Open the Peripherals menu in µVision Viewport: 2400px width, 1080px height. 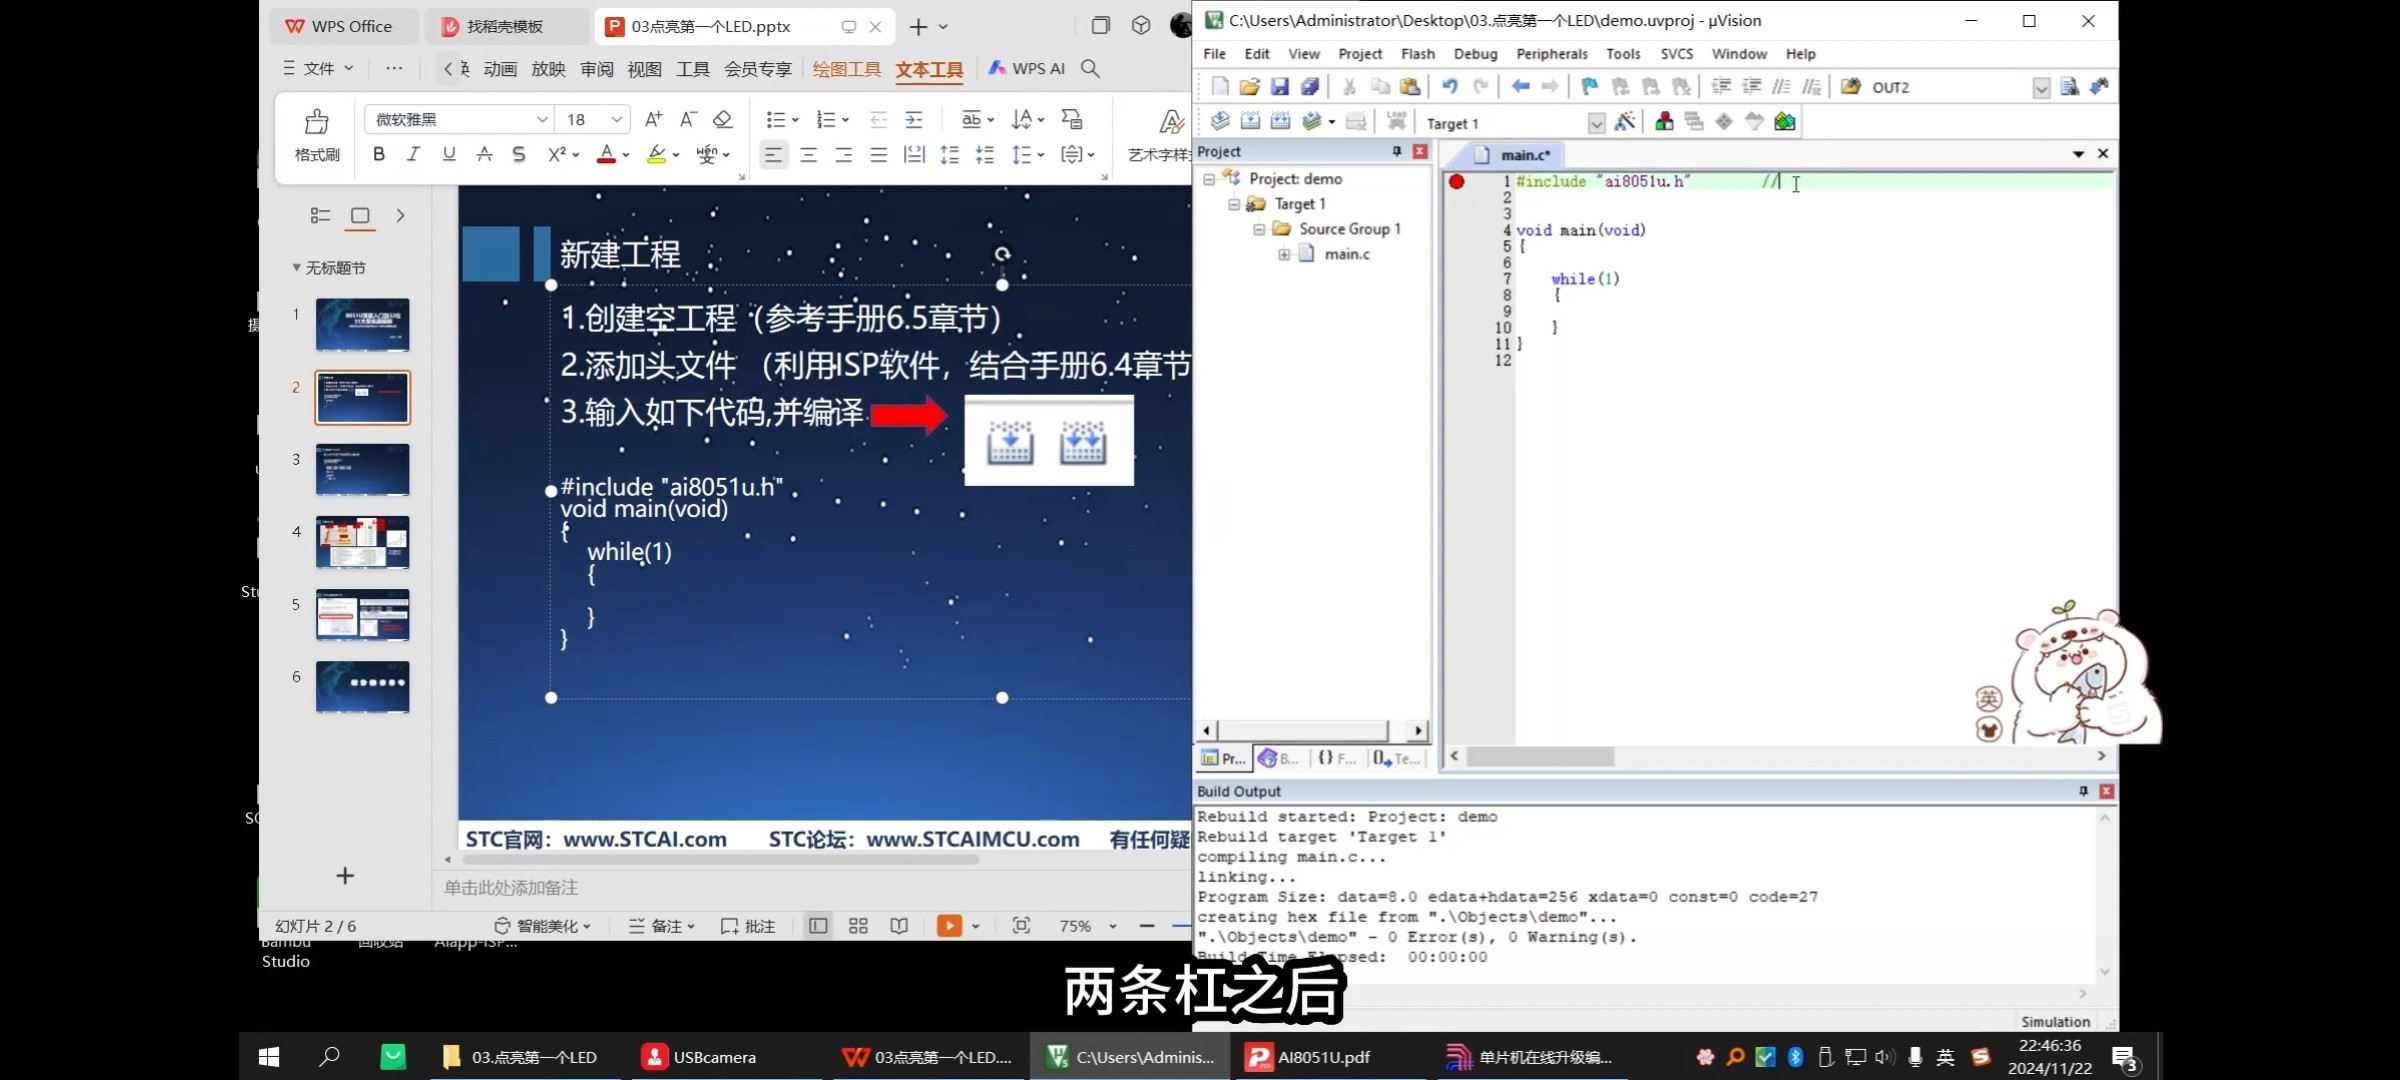[x=1551, y=53]
